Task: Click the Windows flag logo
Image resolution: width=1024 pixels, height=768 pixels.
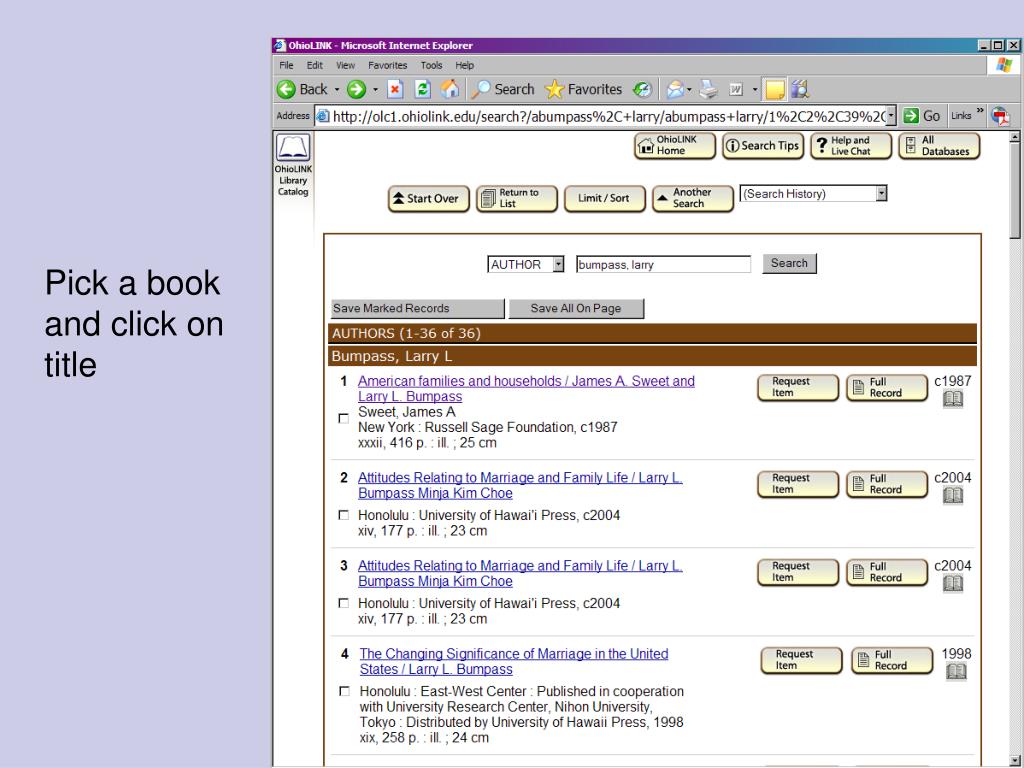Action: (x=1004, y=65)
